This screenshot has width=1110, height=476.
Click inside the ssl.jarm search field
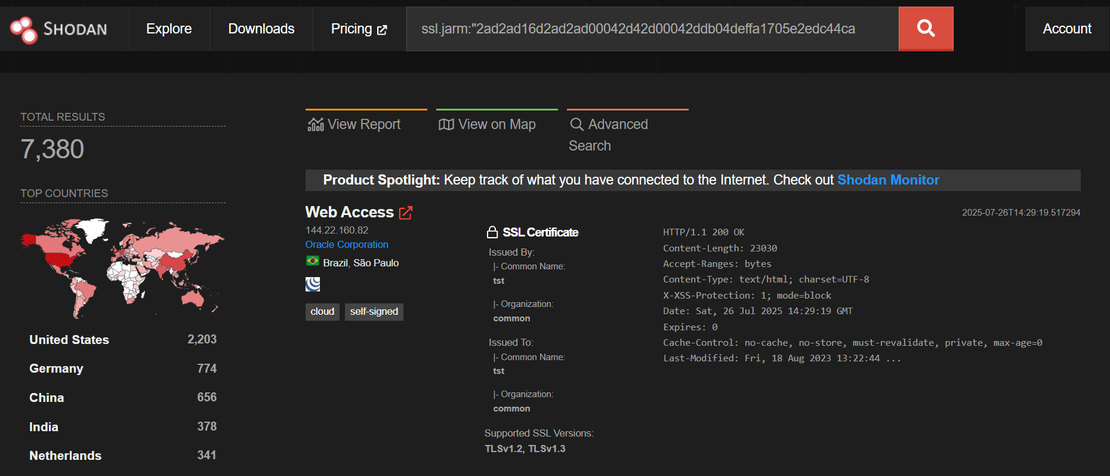point(650,29)
